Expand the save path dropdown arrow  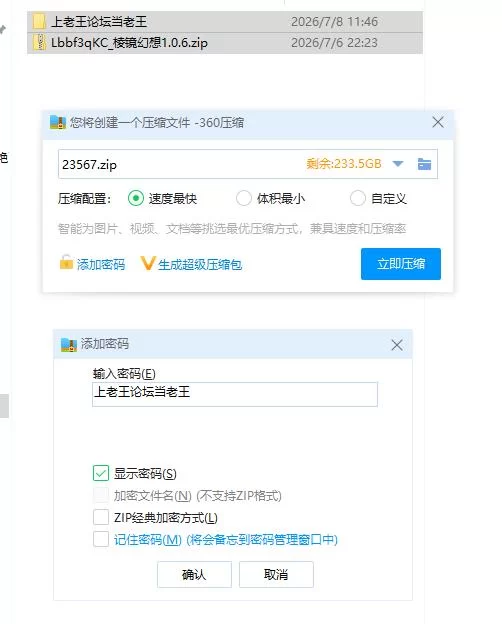pyautogui.click(x=398, y=164)
